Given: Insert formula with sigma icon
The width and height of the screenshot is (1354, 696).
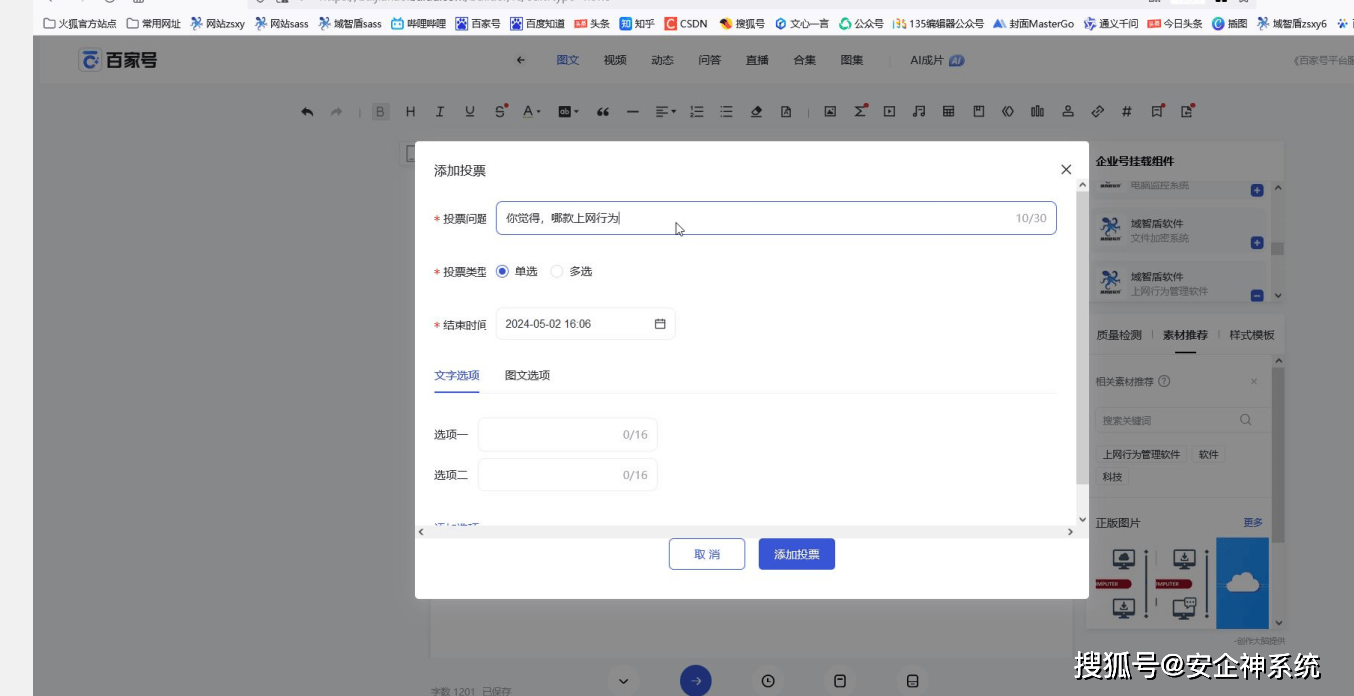Looking at the screenshot, I should tap(860, 112).
